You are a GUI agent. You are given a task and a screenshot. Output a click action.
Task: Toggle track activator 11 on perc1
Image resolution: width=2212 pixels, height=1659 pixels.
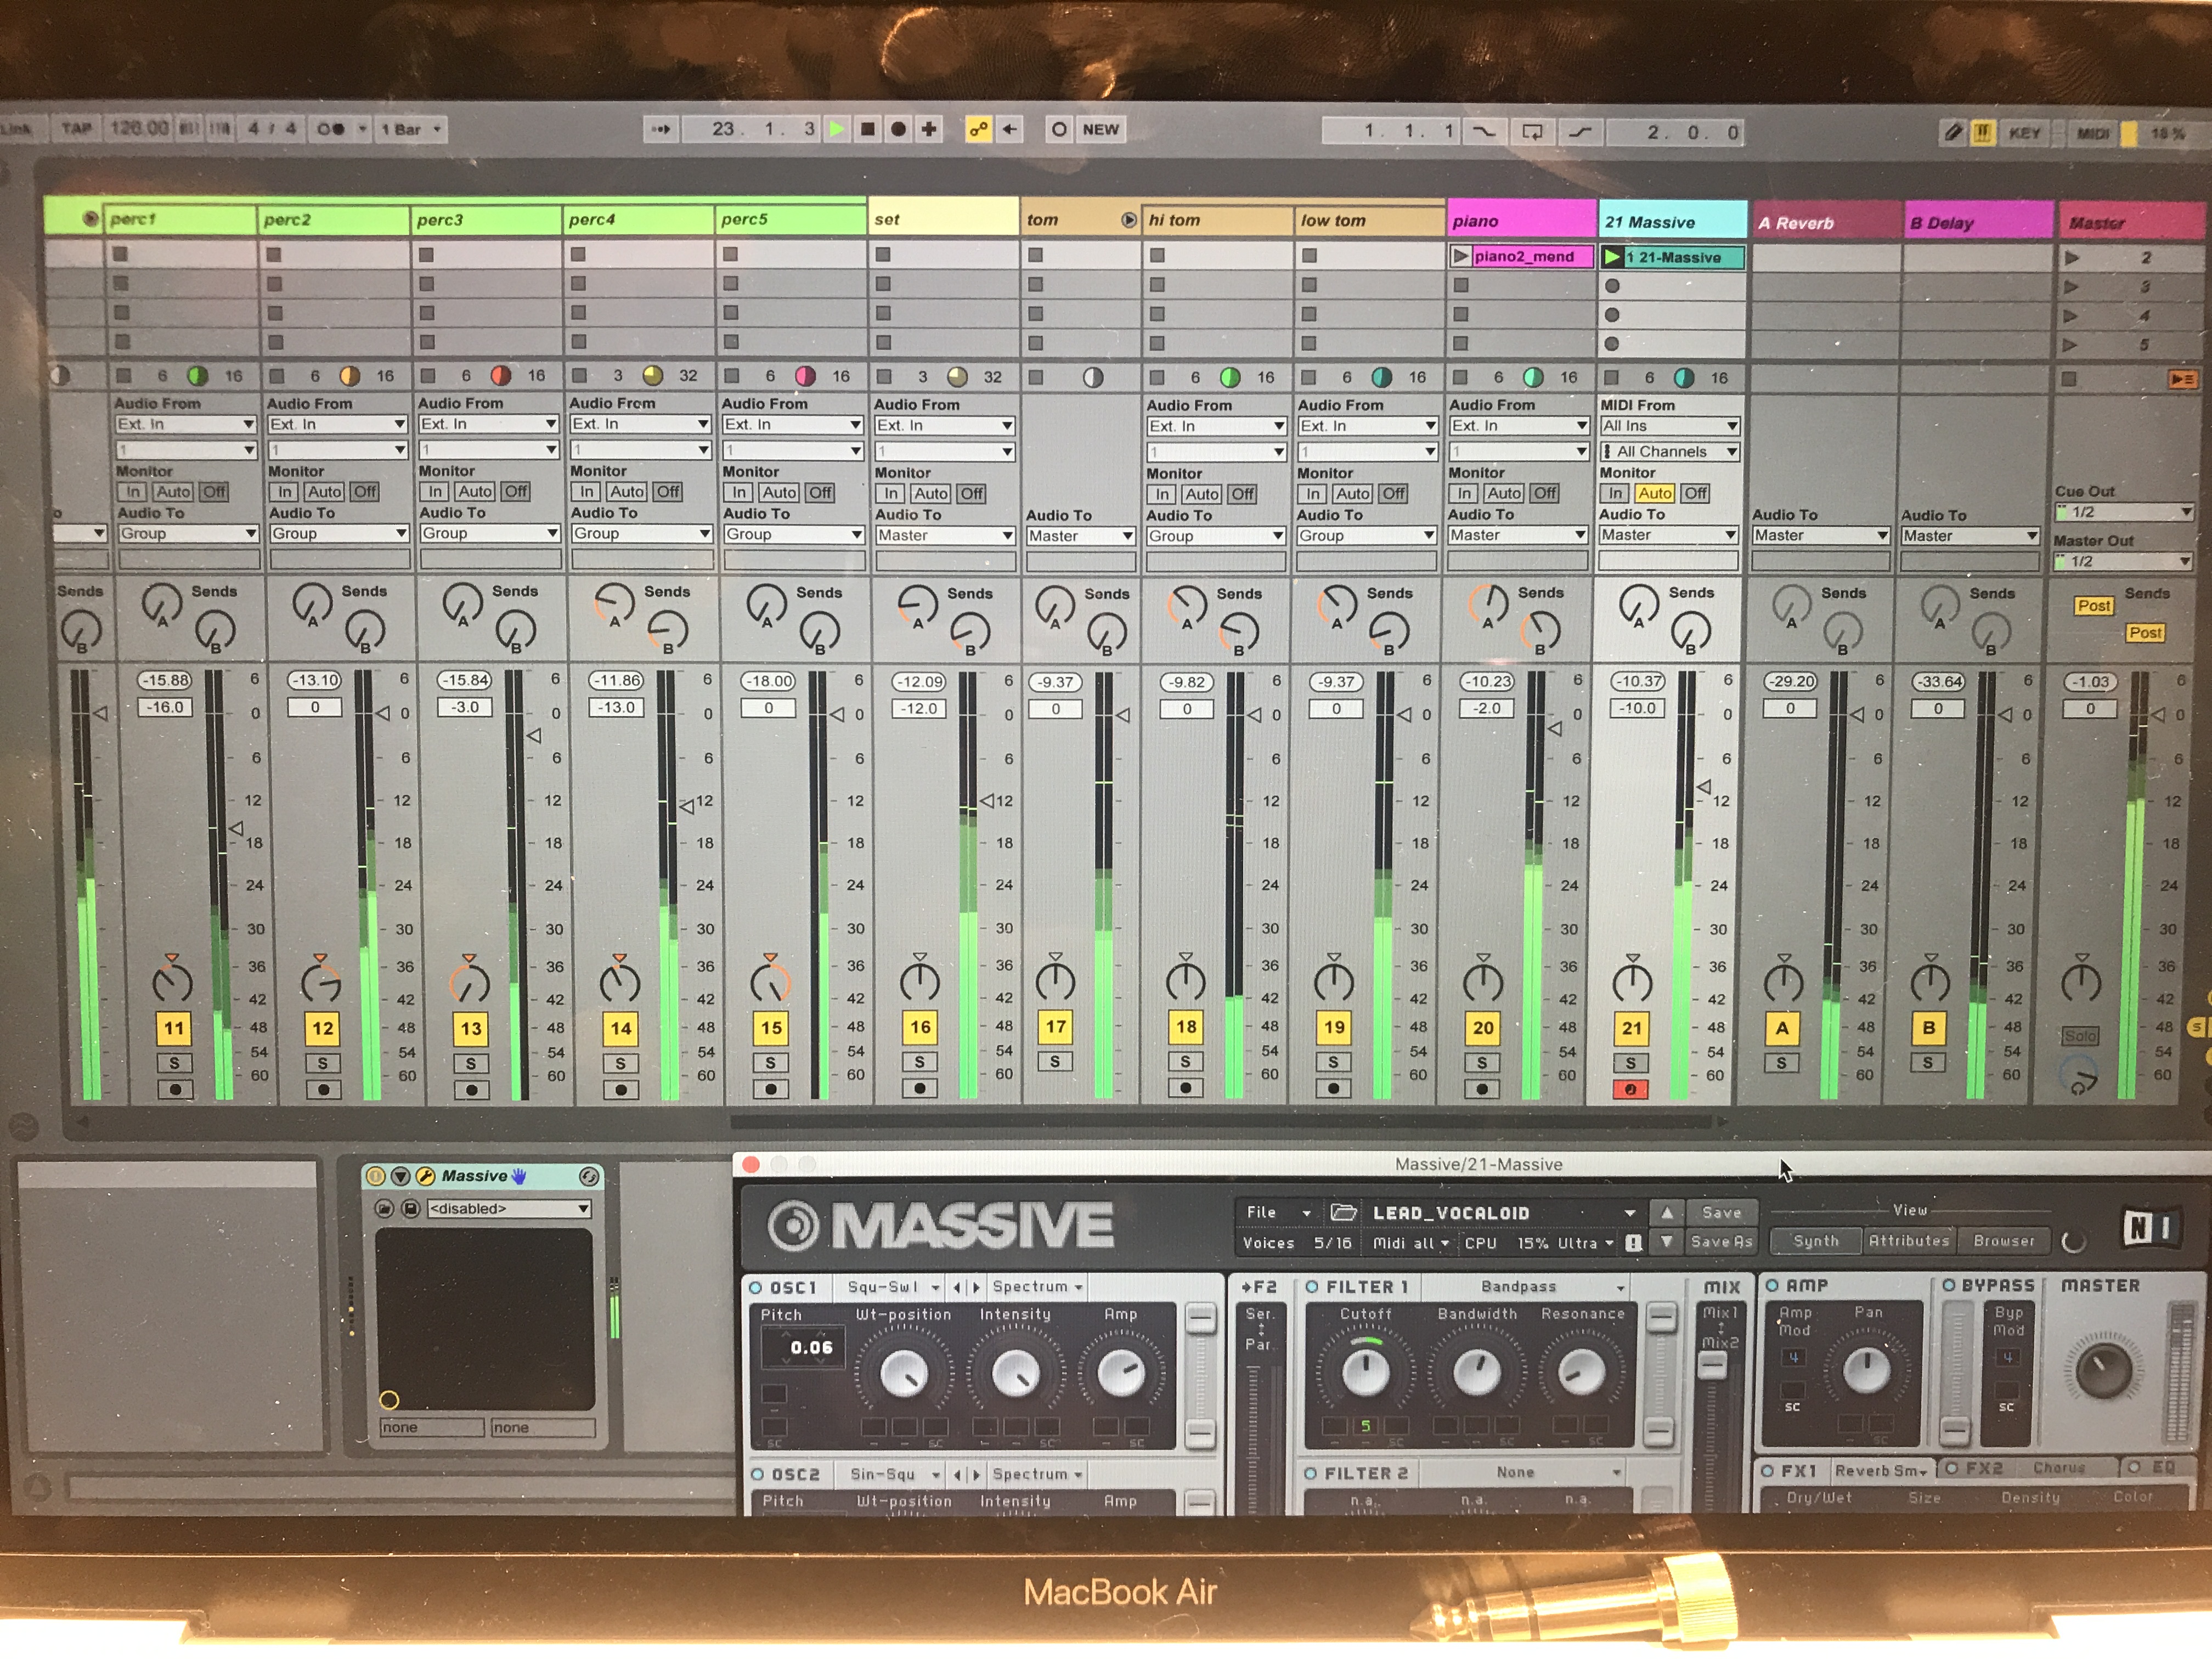click(x=174, y=1028)
